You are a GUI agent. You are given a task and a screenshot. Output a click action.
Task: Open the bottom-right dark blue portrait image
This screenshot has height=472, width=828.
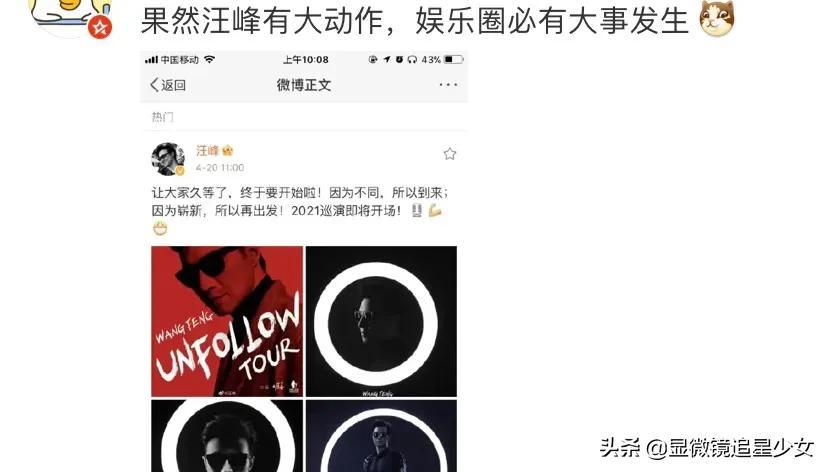[381, 436]
